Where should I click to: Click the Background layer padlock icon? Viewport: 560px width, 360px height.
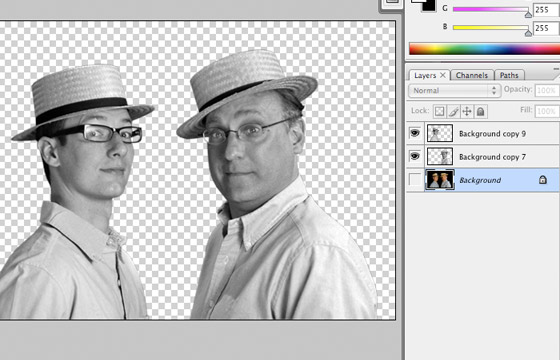[542, 180]
